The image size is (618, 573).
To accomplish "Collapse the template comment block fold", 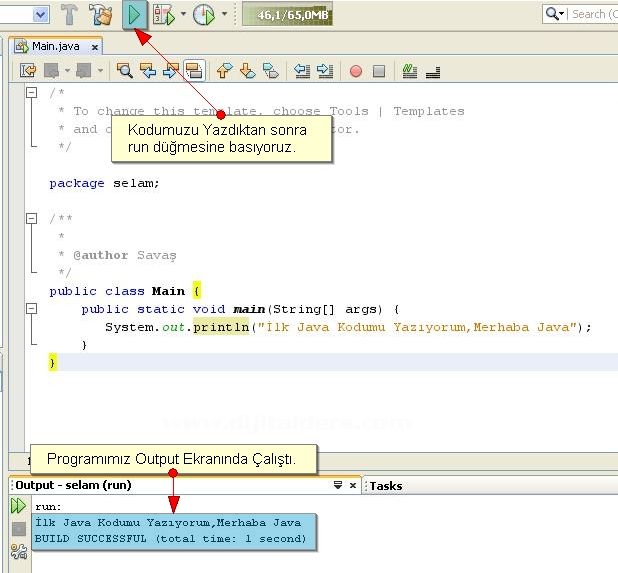I will point(32,93).
